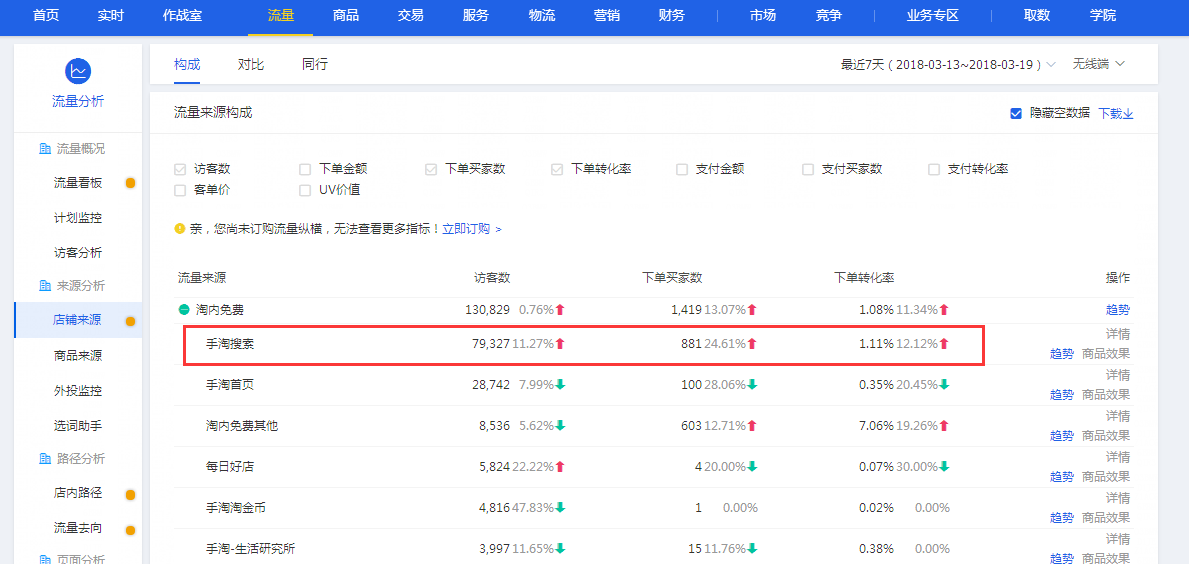Screen dimensions: 1189x564
Task: Open 访客分析 in sidebar
Action: point(77,252)
